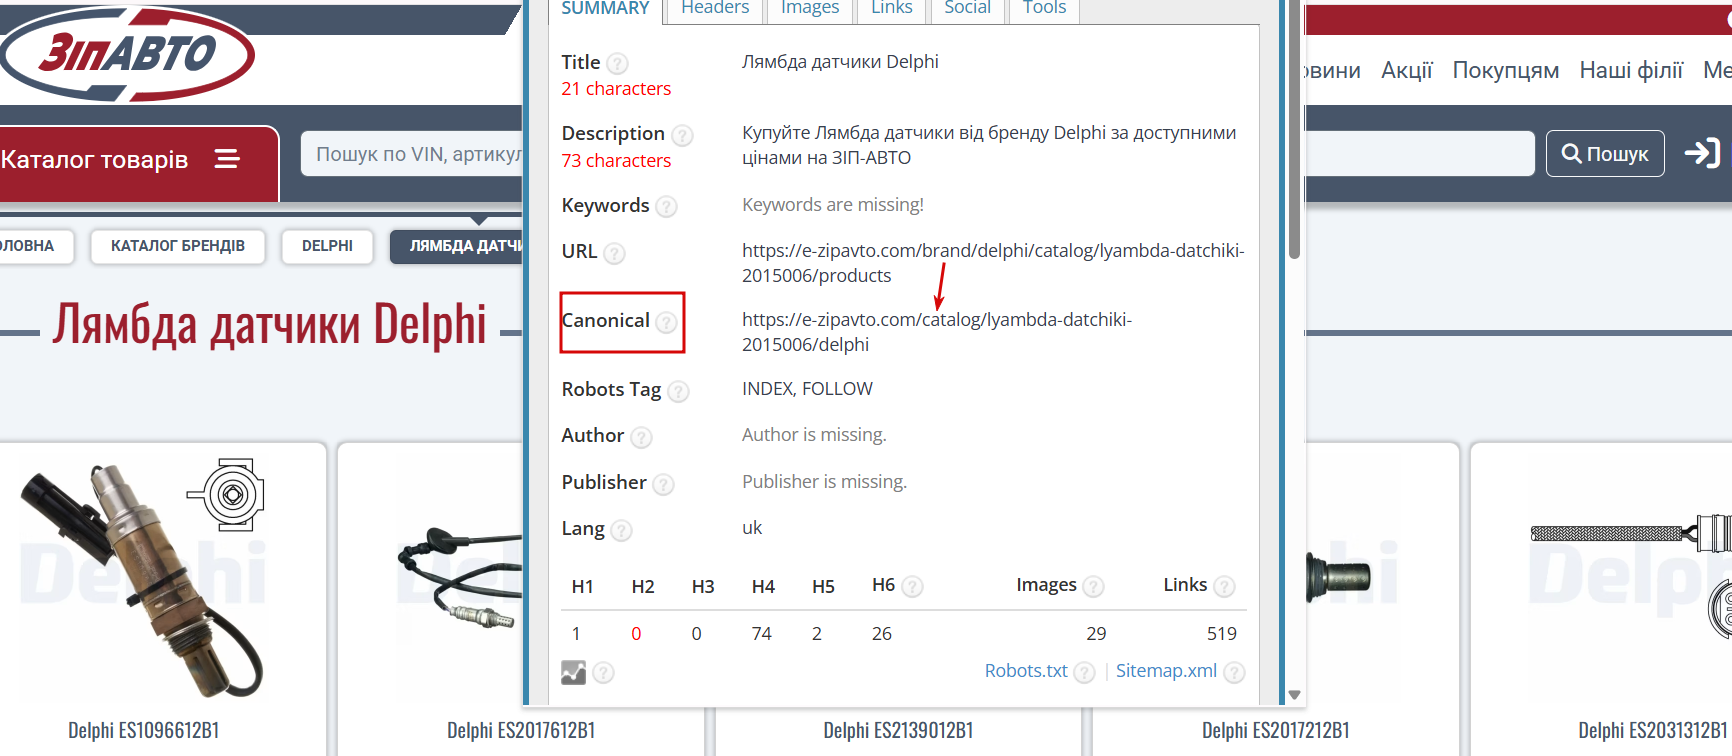Screen dimensions: 1732x756
Task: Click the Delphi ES2031312B1 product title
Action: (x=1653, y=731)
